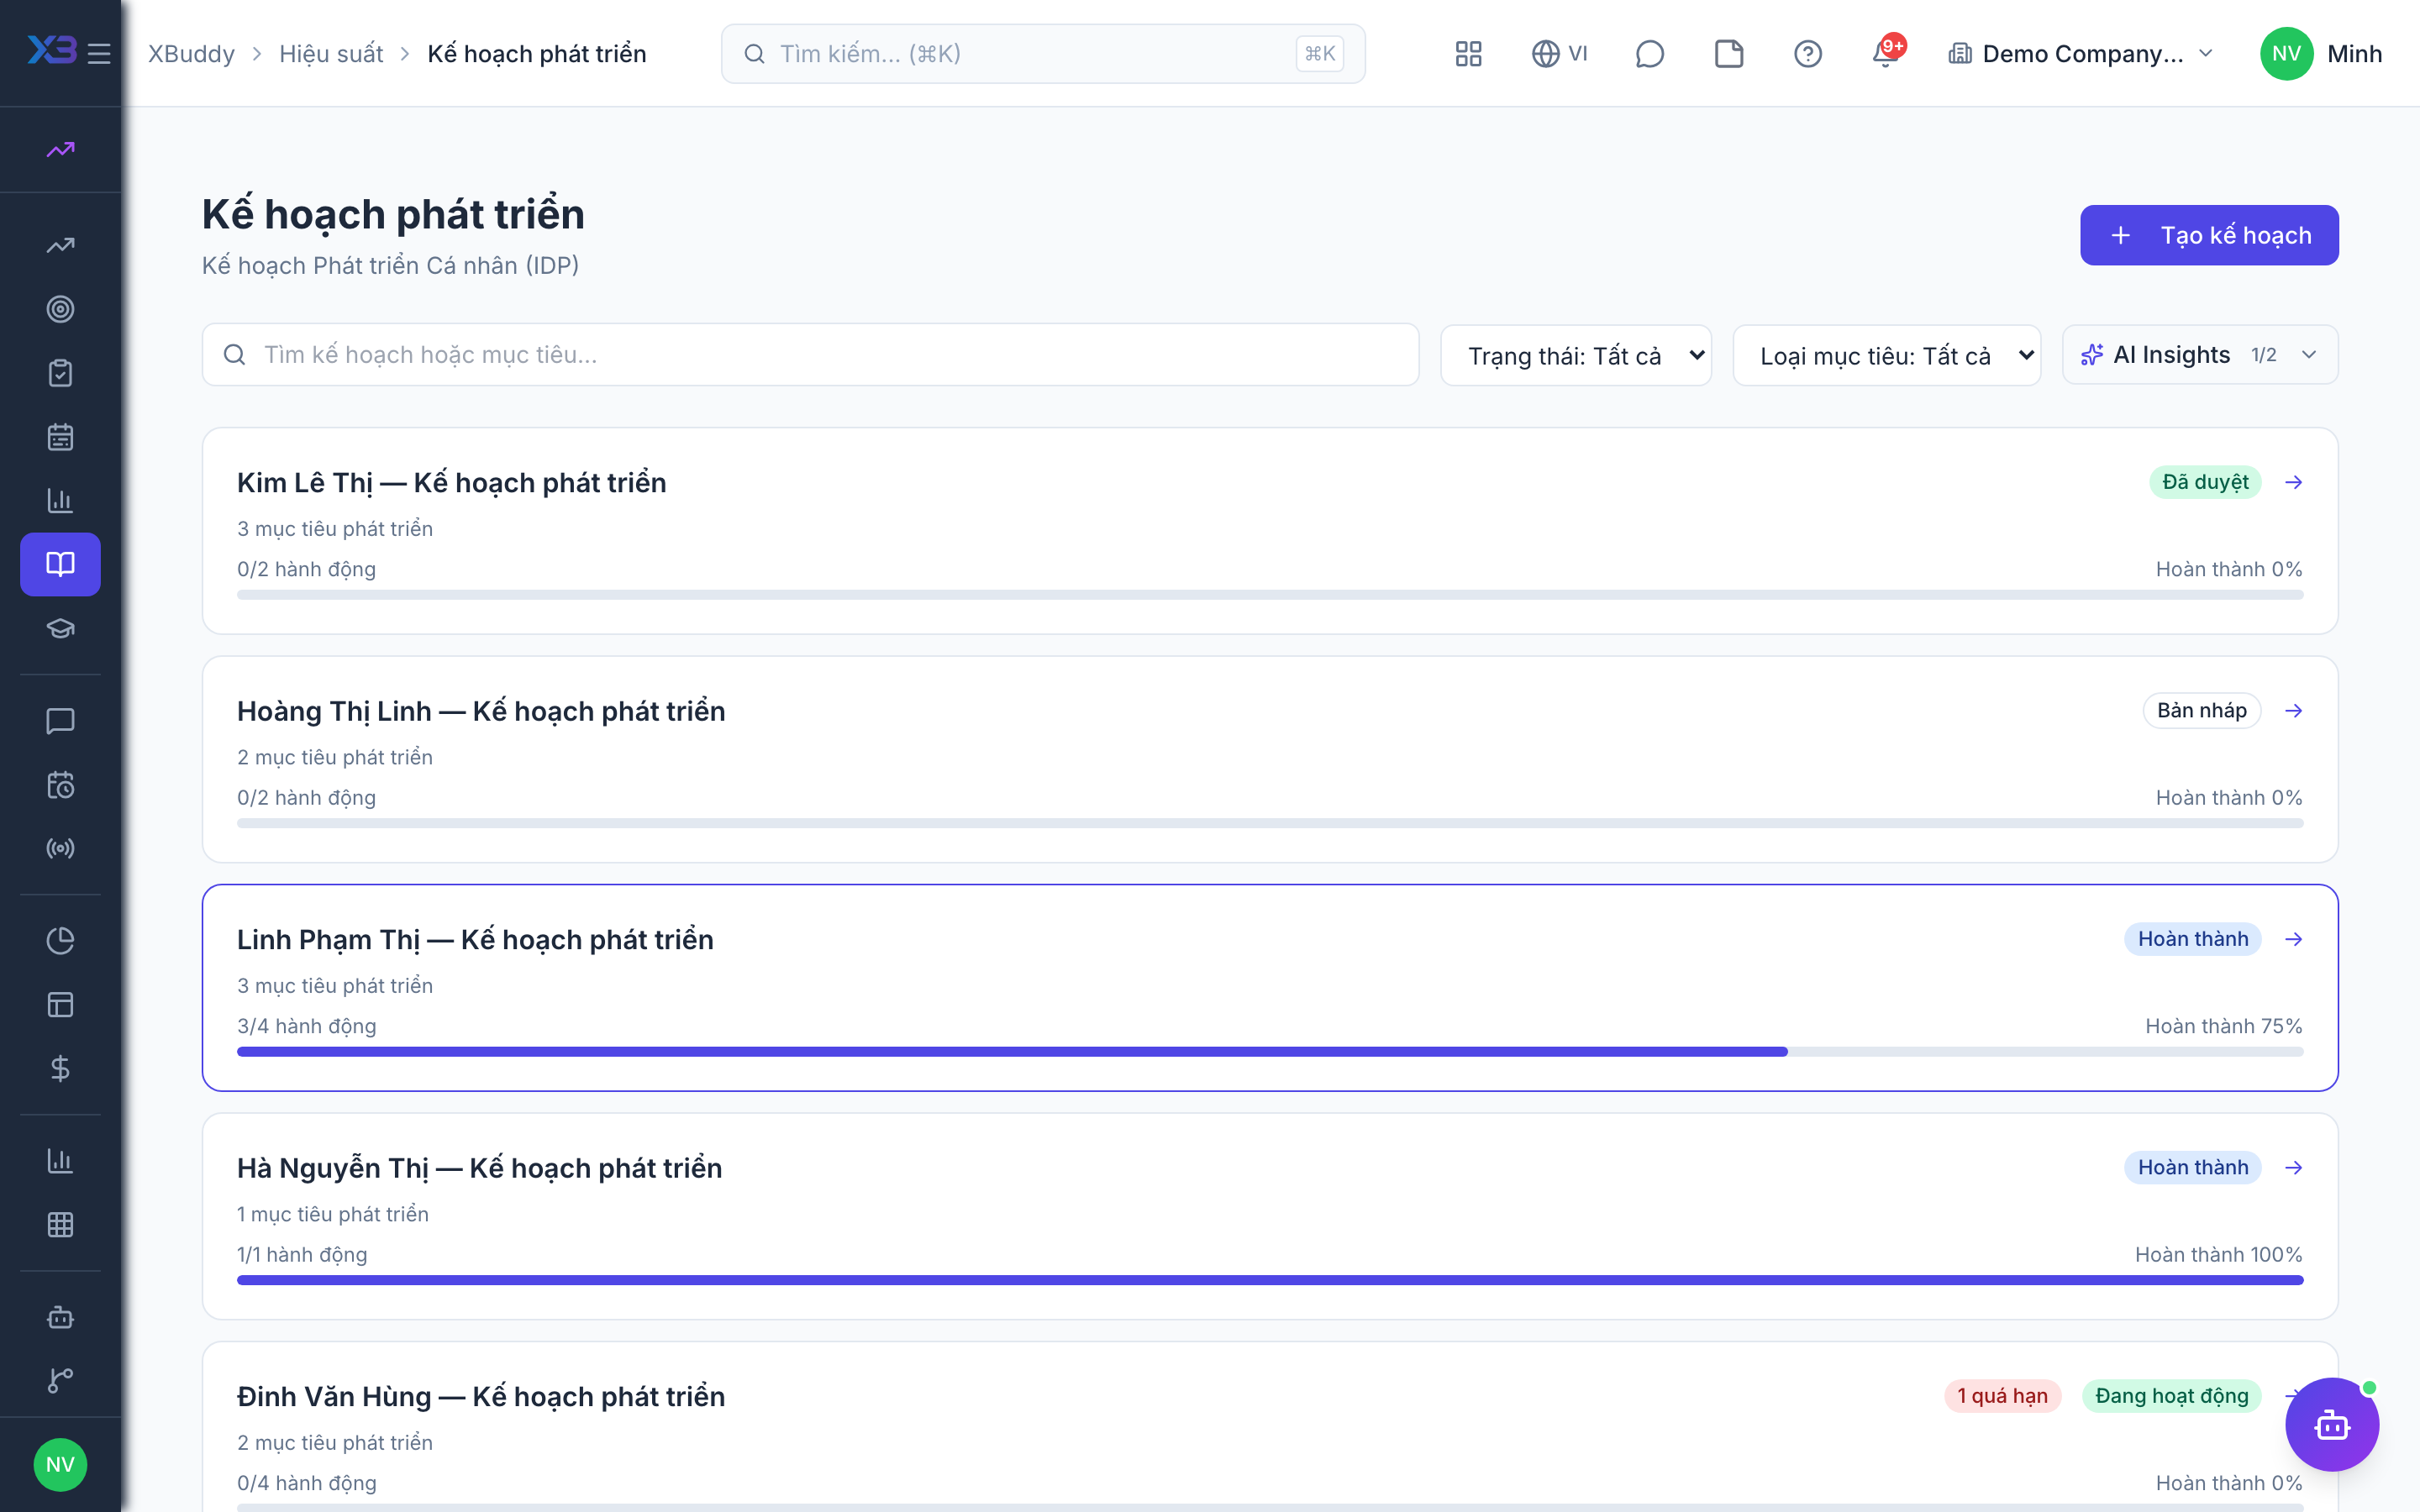
Task: Open the AI assistant robot floating button
Action: coord(2332,1424)
